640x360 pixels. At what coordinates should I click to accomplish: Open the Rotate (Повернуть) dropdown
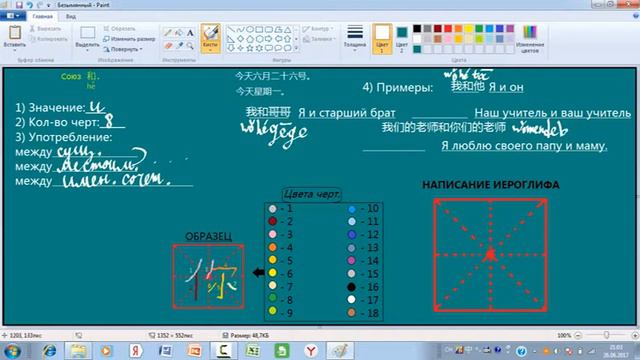click(x=122, y=49)
